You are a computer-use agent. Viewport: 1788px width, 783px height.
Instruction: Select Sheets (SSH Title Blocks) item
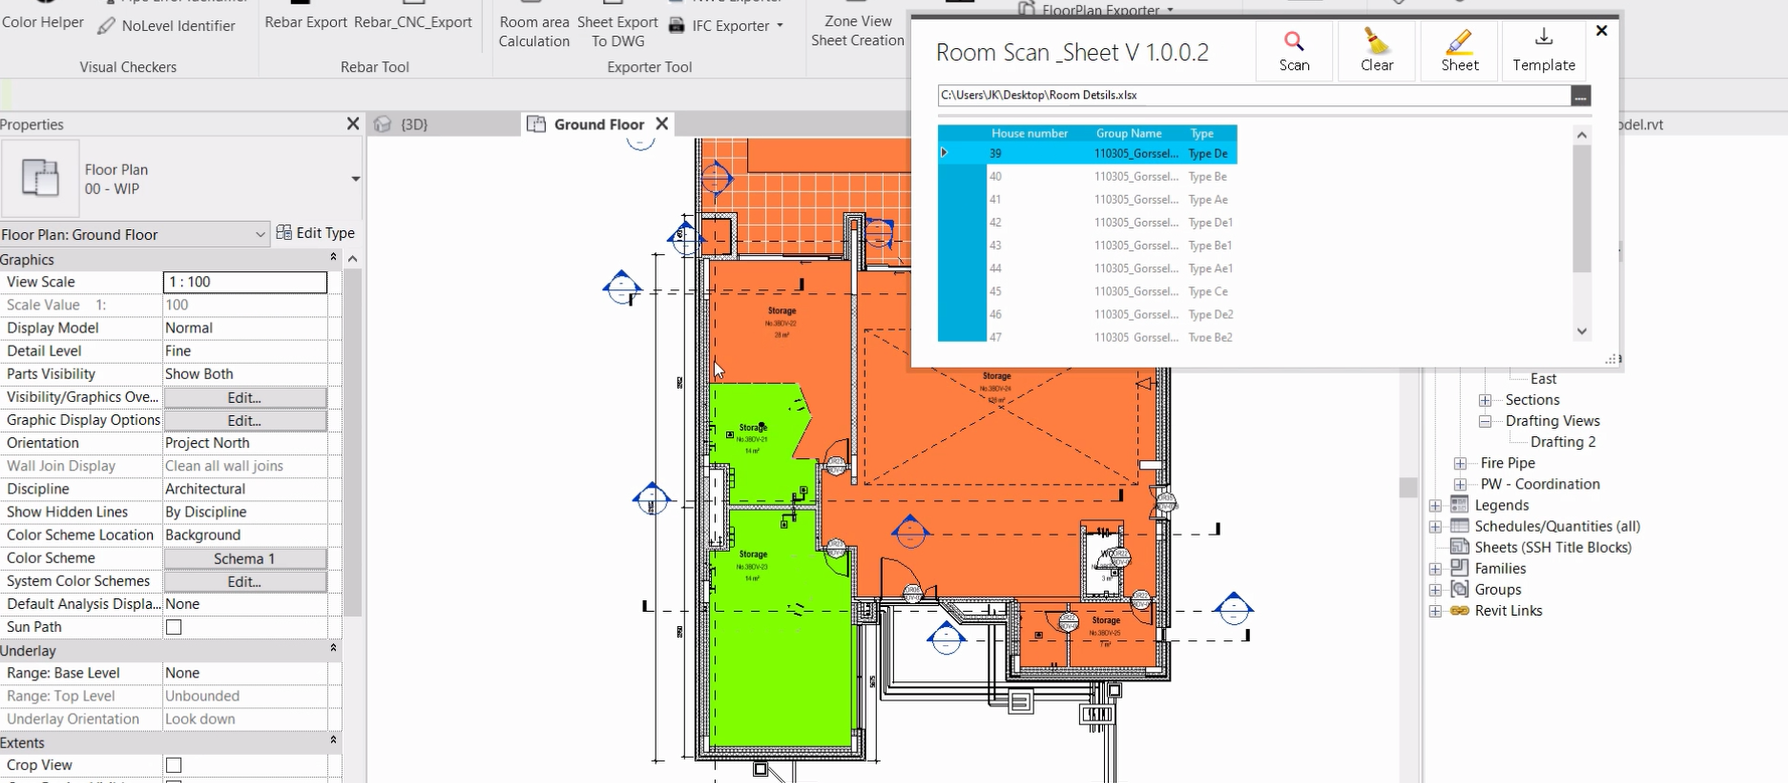pos(1552,547)
